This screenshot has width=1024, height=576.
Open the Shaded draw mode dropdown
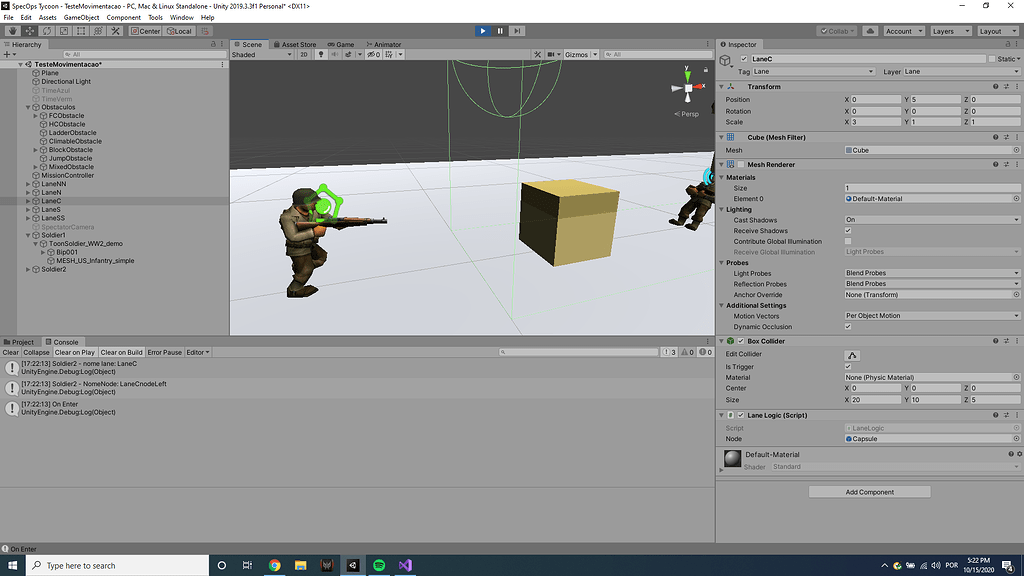pos(259,55)
